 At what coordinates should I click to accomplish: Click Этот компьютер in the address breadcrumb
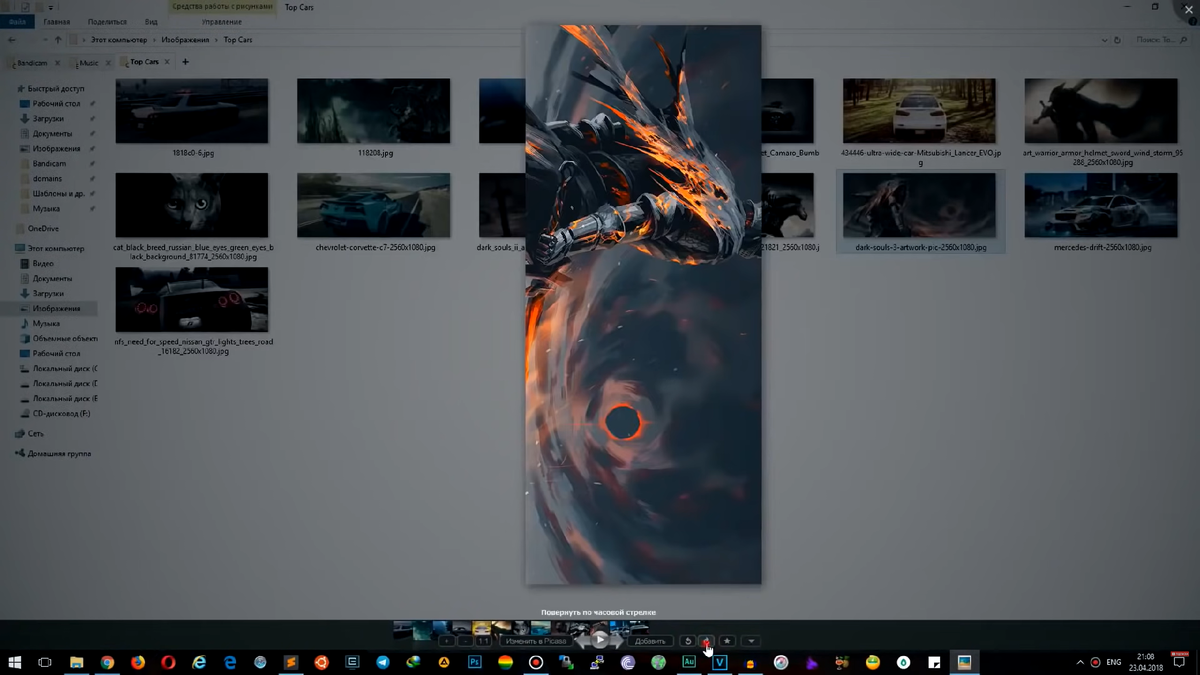(119, 40)
